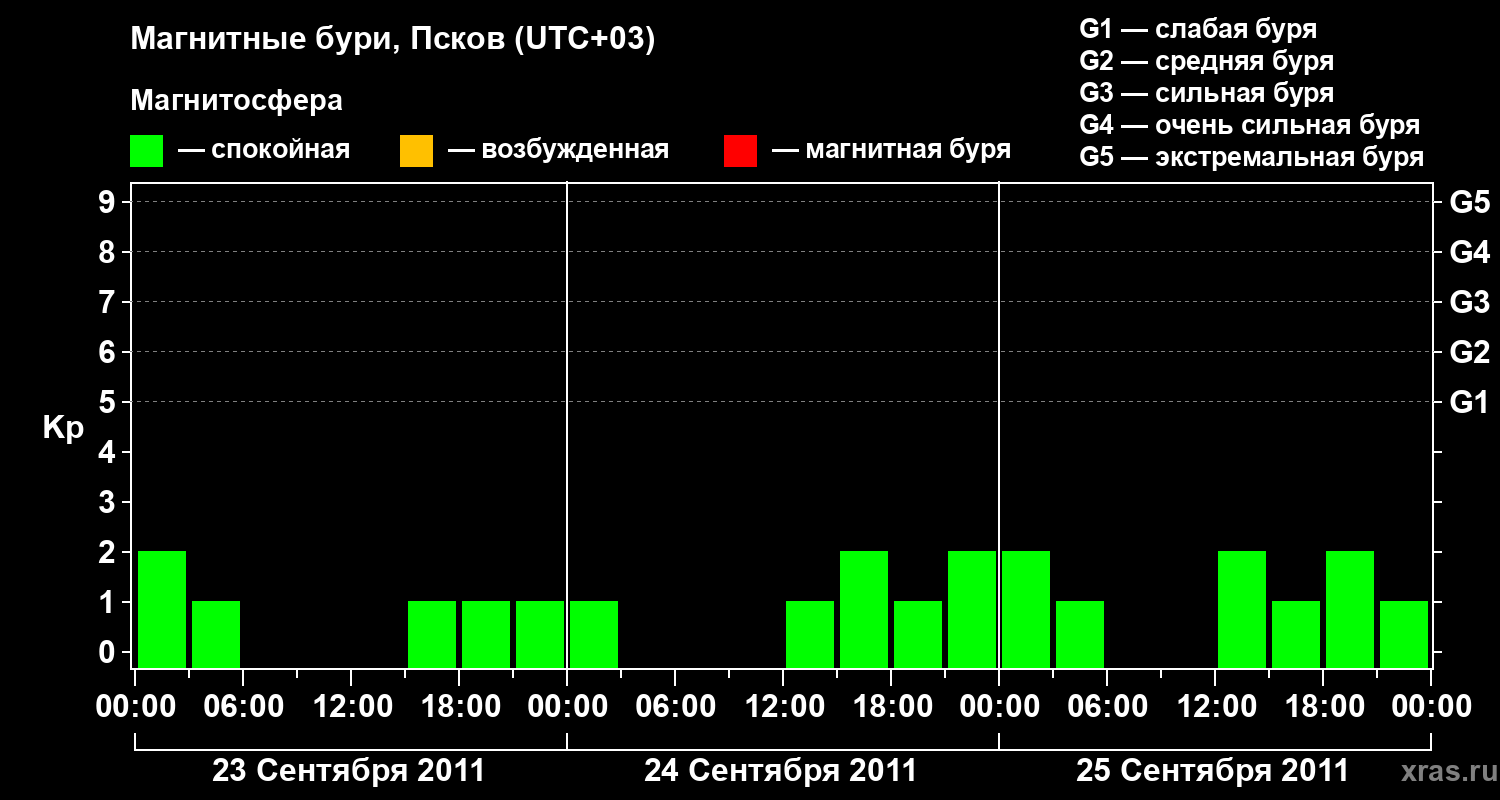This screenshot has height=800, width=1500.
Task: Click the green 'спокойная' legend swatch
Action: [147, 151]
